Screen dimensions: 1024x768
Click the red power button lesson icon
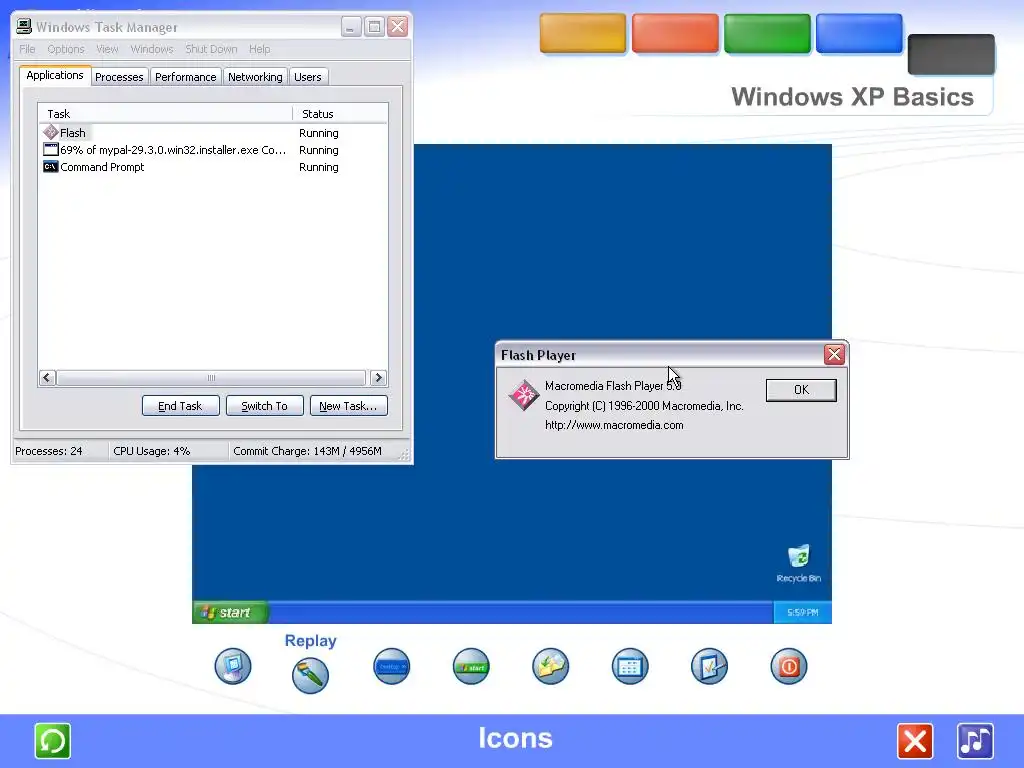[789, 666]
